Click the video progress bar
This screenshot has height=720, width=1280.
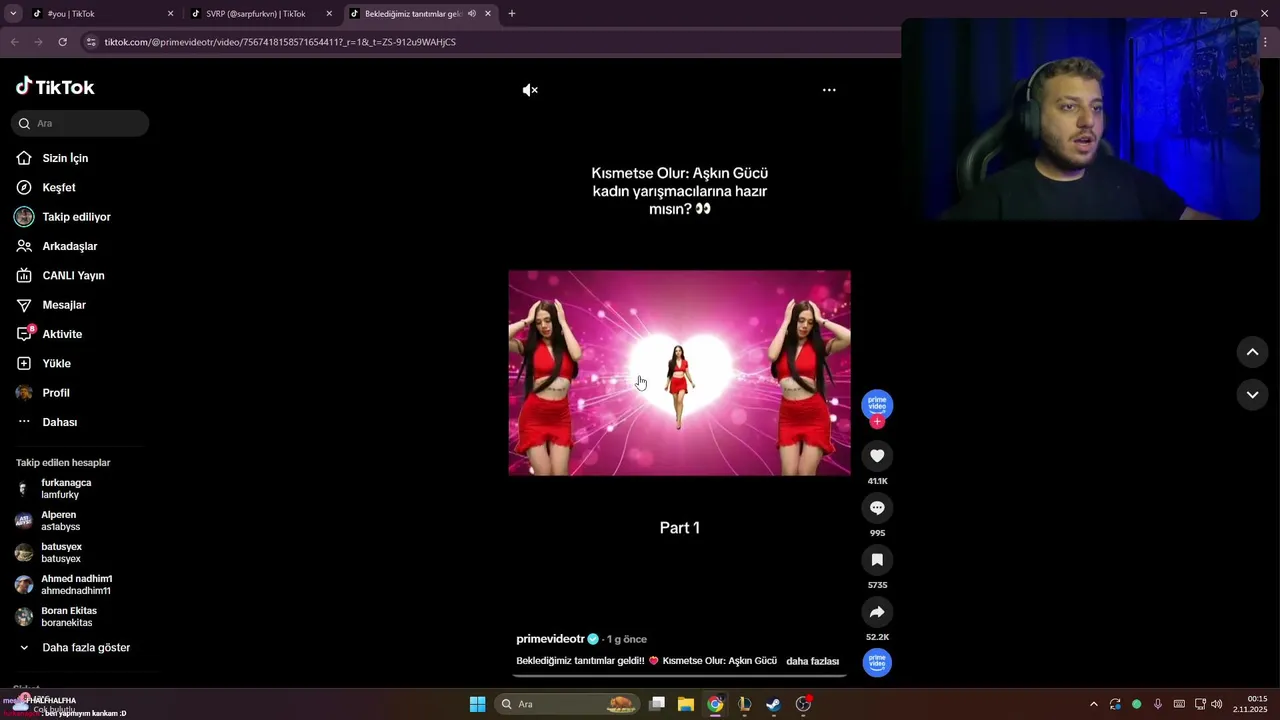(x=680, y=676)
